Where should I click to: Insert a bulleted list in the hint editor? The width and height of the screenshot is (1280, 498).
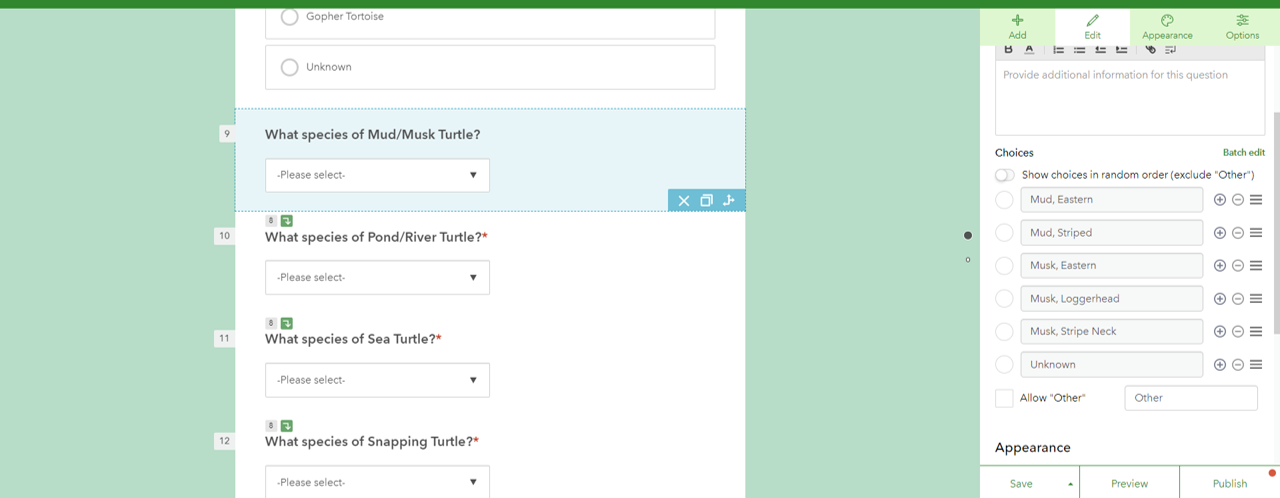tap(1079, 49)
